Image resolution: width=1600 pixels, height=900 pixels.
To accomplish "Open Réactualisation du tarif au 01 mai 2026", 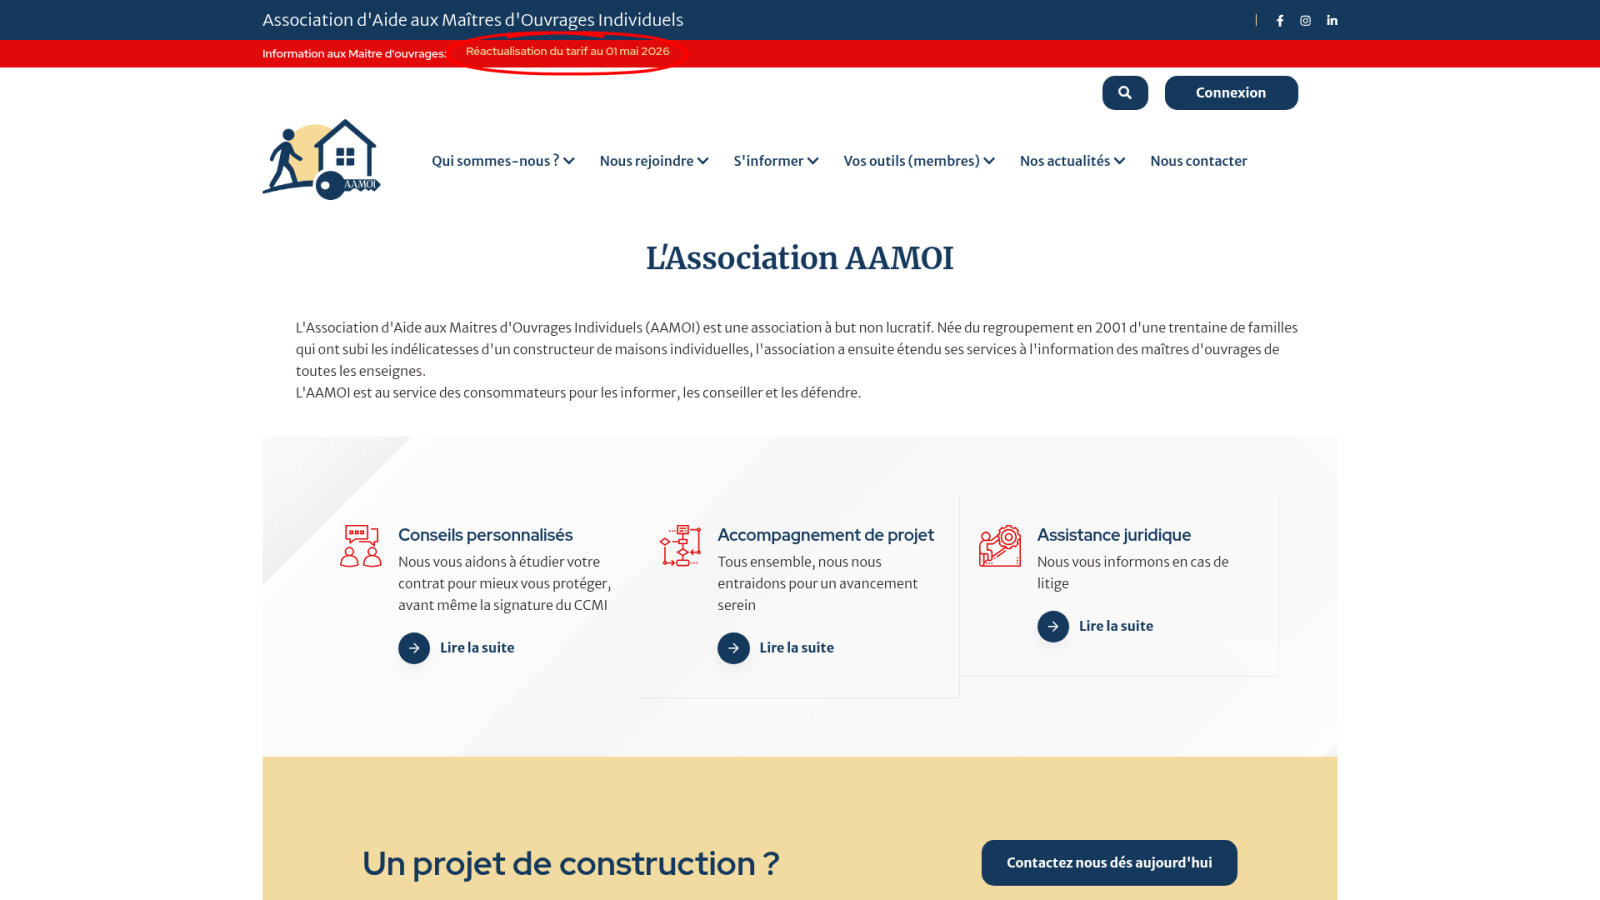I will click(567, 51).
